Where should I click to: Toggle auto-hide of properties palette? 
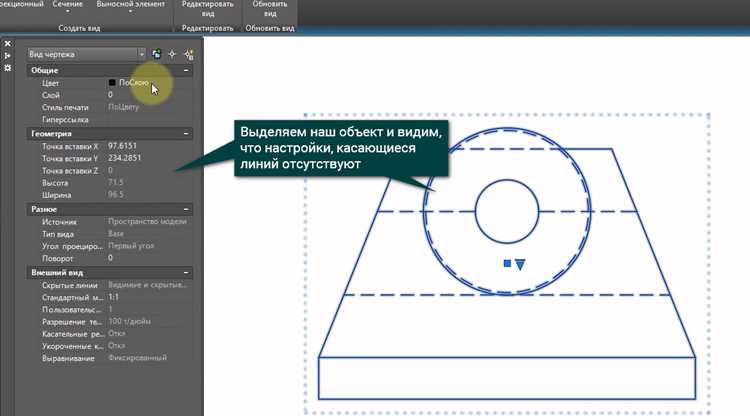pyautogui.click(x=8, y=56)
